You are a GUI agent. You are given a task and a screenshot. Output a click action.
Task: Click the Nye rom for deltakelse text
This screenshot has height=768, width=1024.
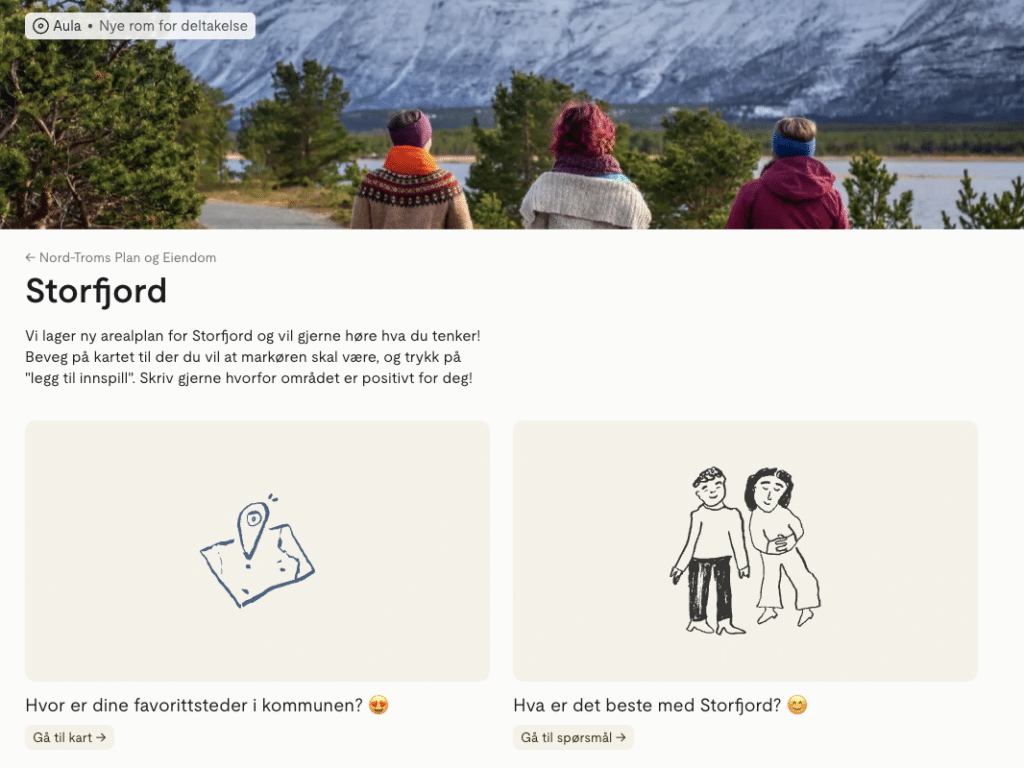coord(173,26)
